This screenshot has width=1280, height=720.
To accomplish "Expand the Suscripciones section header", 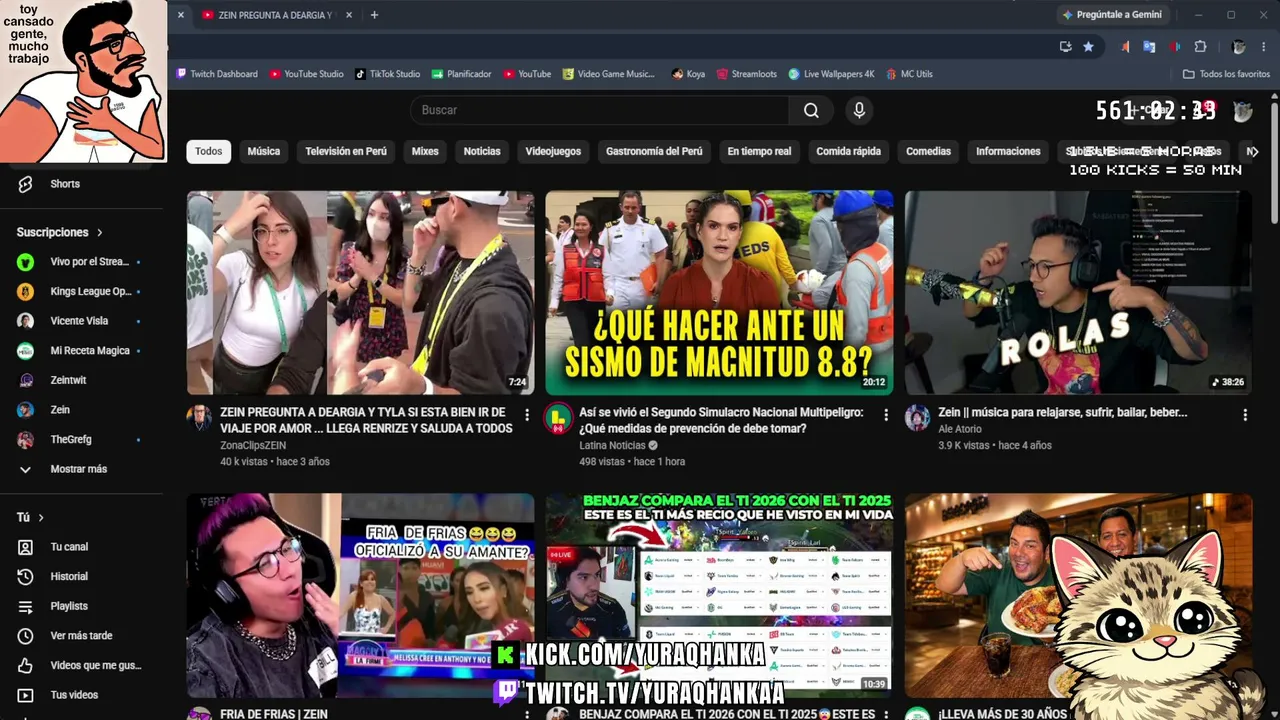I will point(60,232).
